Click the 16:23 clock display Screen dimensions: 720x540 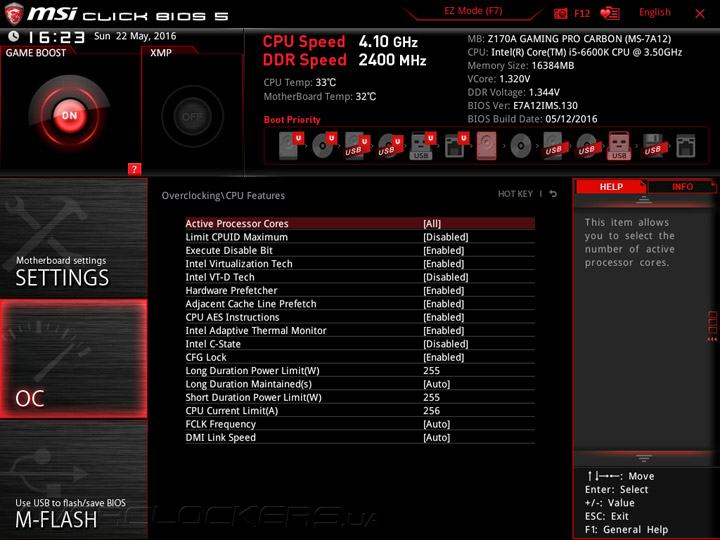(x=56, y=37)
